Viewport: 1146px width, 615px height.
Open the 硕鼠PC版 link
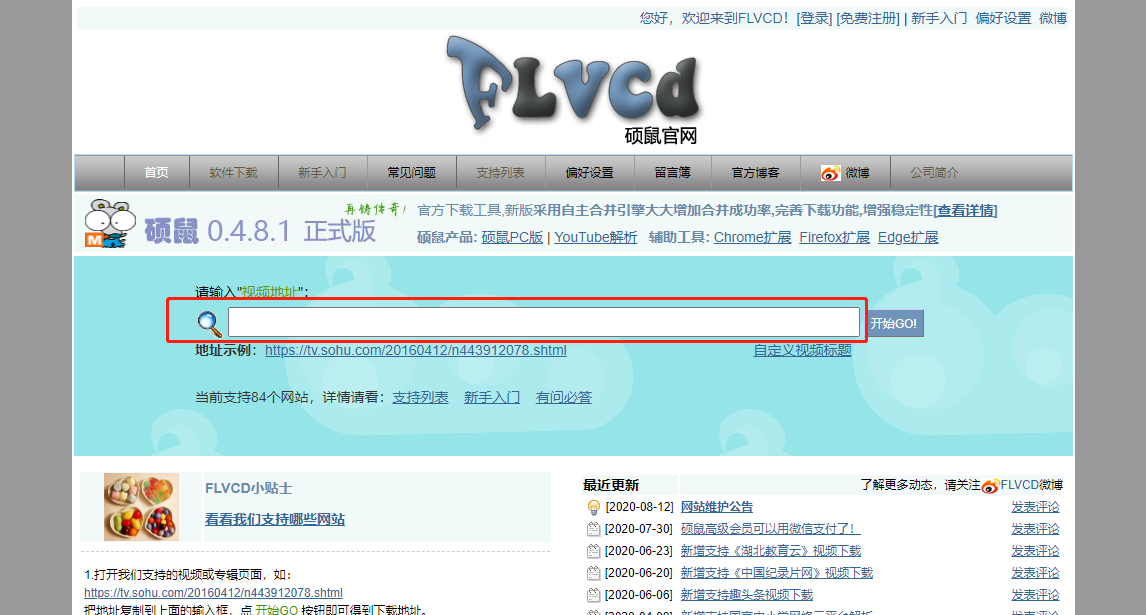[512, 238]
